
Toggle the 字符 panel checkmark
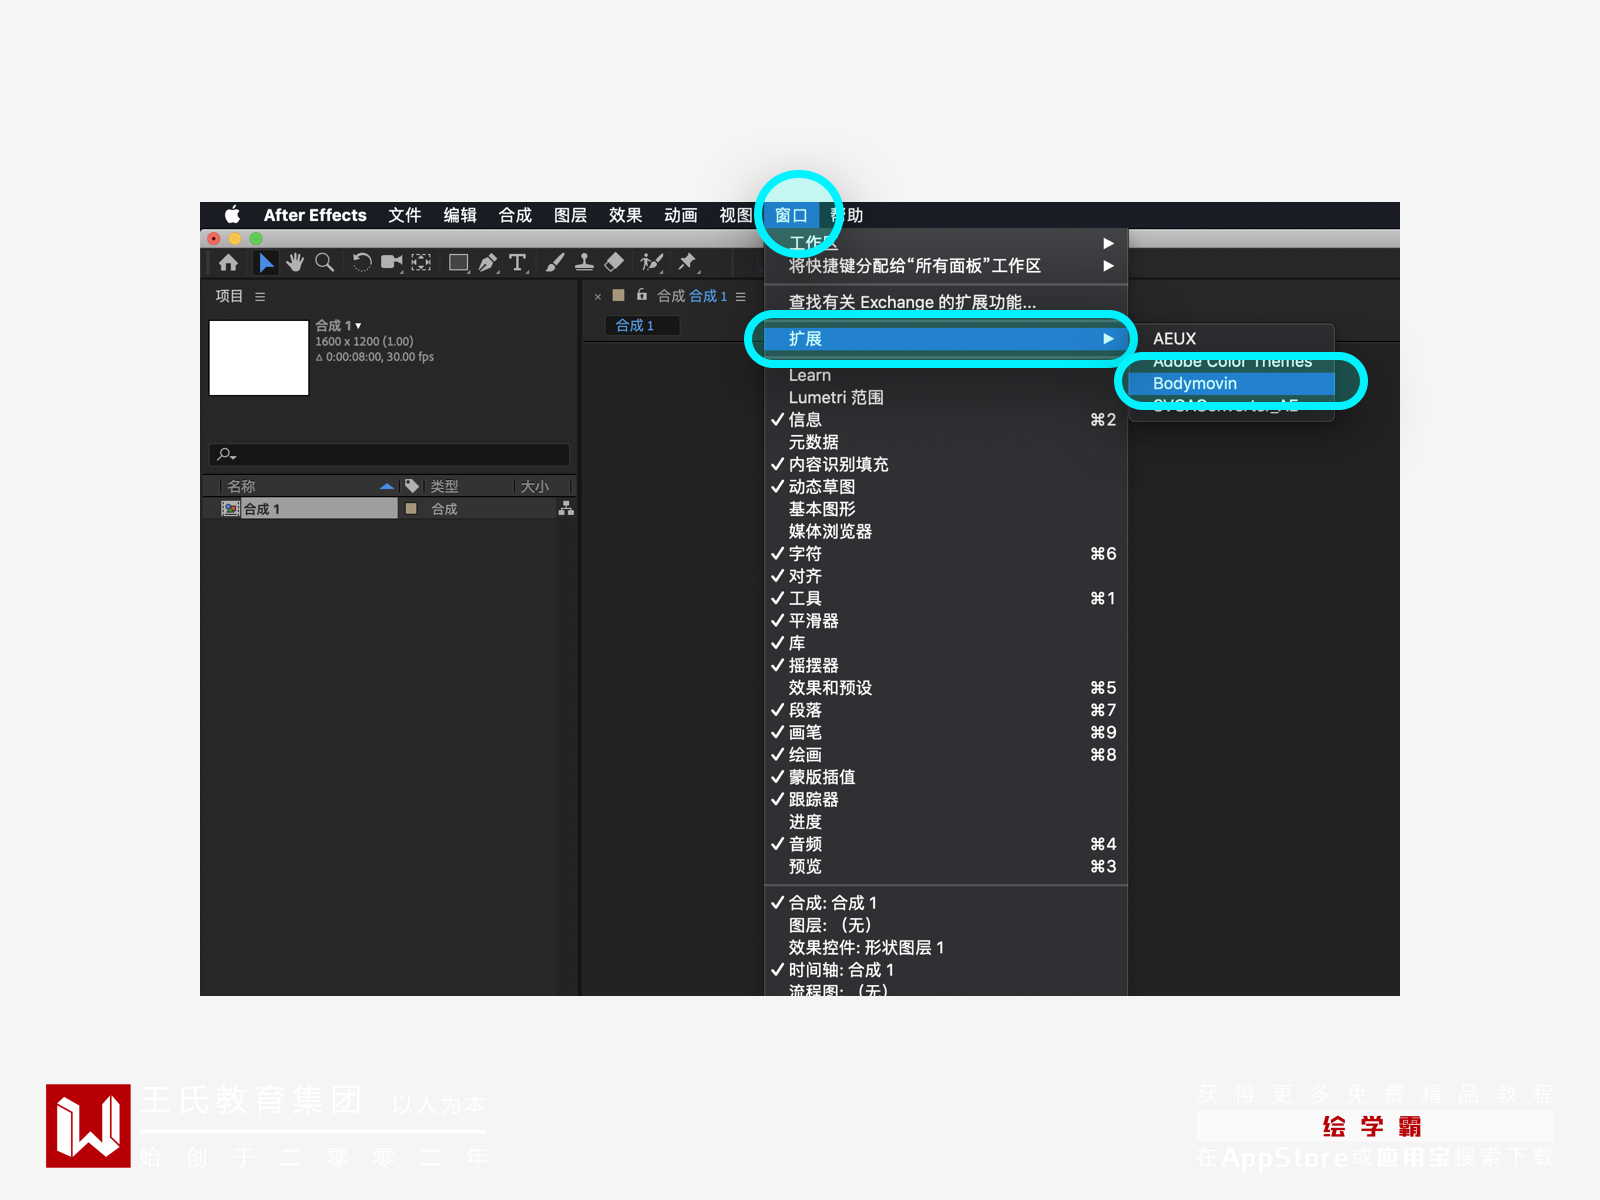pos(777,554)
